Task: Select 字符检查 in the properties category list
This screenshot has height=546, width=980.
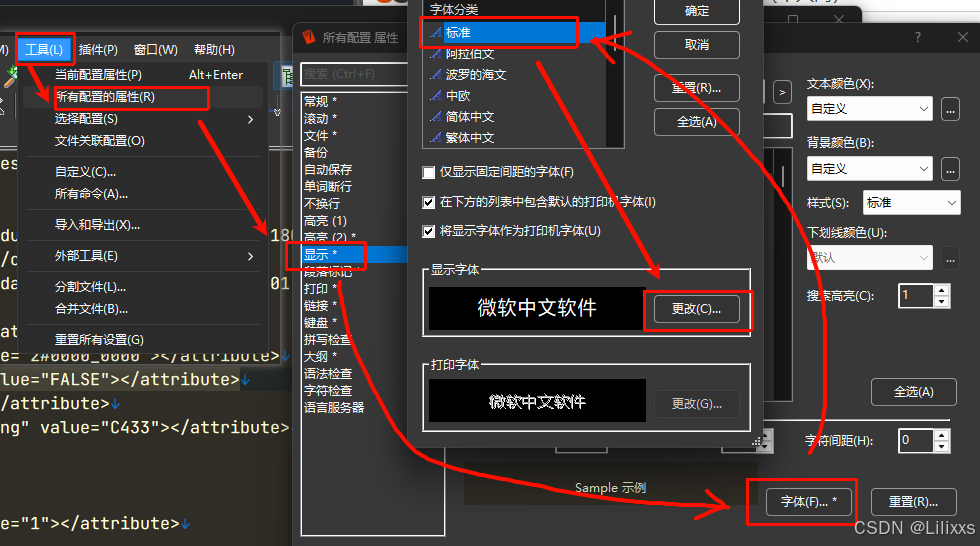Action: pos(328,390)
